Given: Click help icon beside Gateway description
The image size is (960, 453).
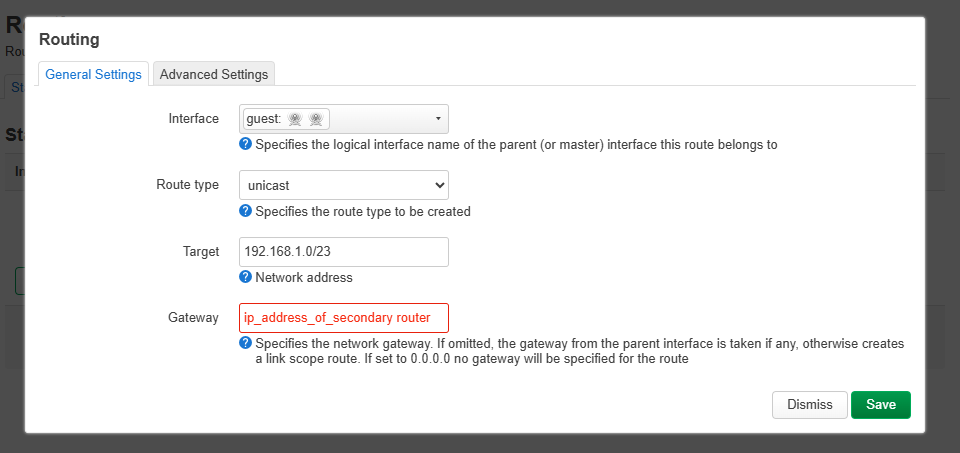Looking at the screenshot, I should click(x=246, y=343).
